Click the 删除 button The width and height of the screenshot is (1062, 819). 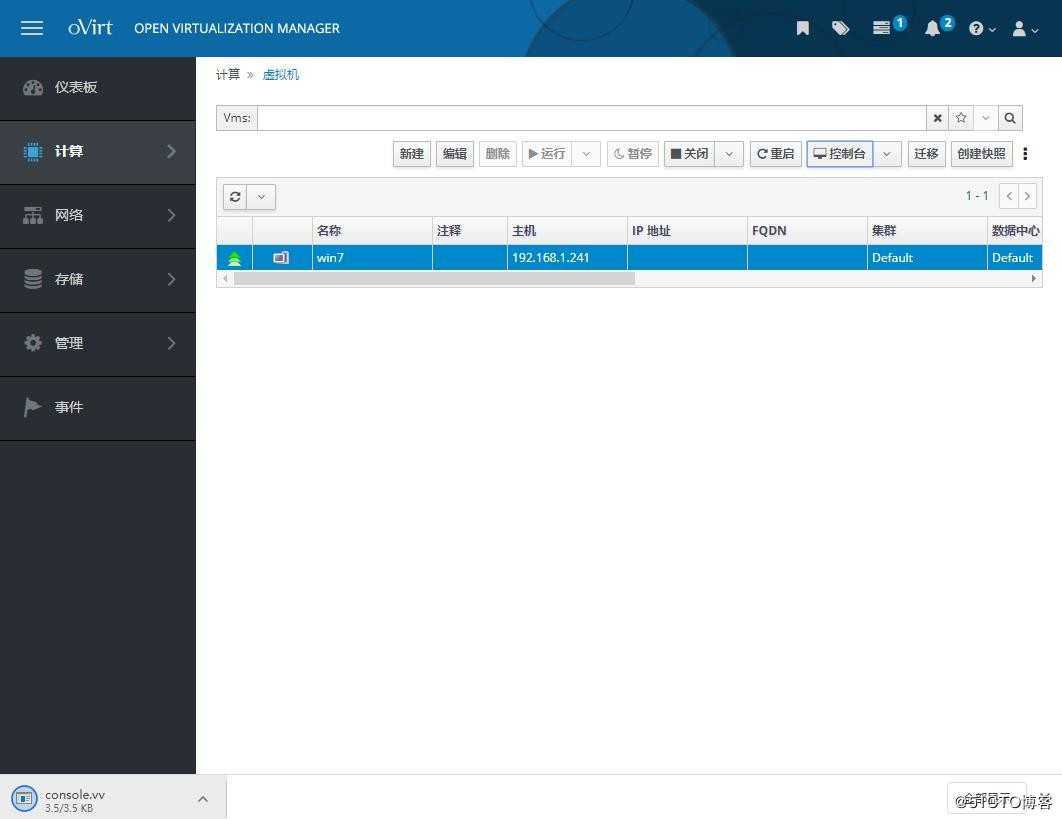click(x=498, y=154)
